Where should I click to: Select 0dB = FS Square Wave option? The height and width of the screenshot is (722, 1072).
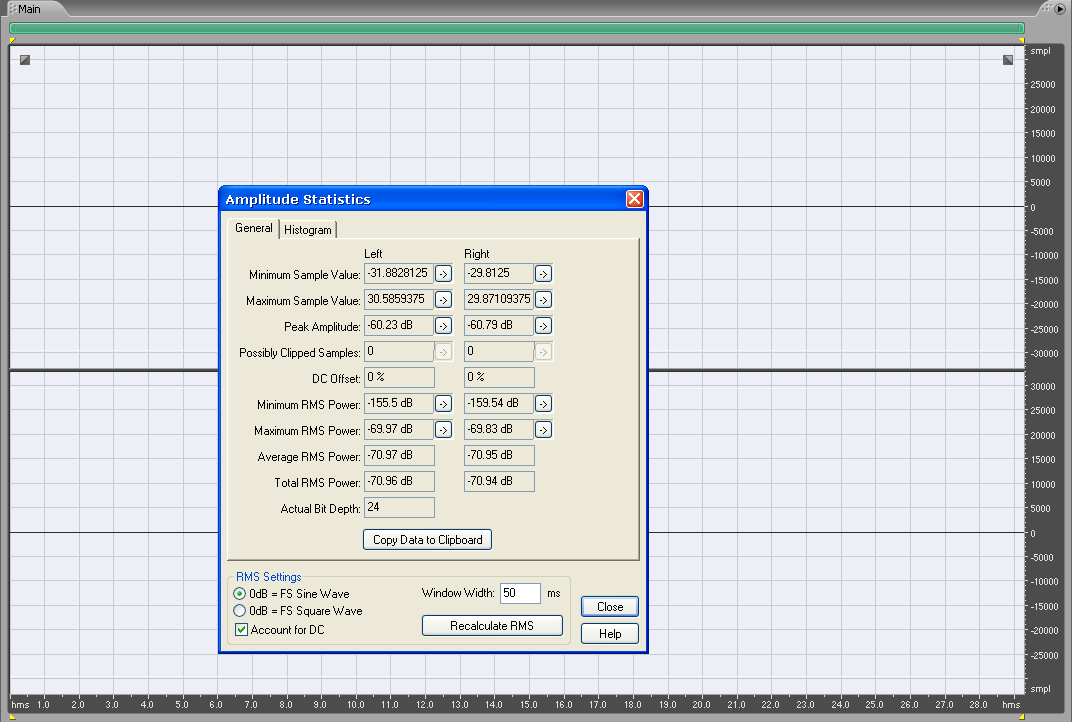point(297,611)
